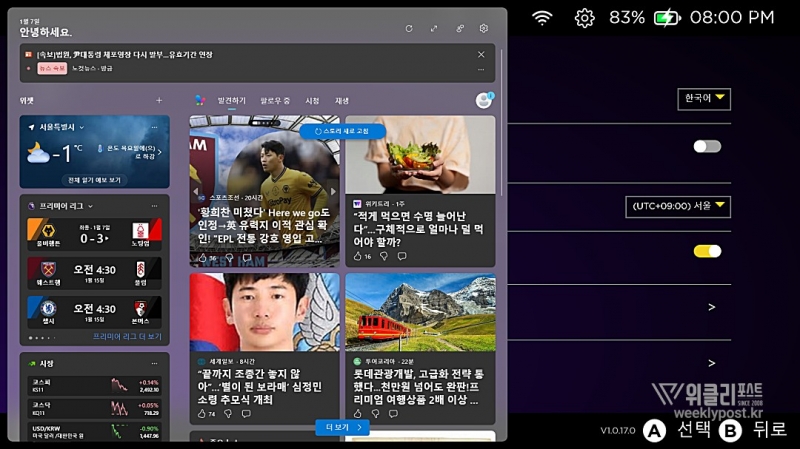Open the > entry just above weeklypost watermark

click(x=712, y=363)
